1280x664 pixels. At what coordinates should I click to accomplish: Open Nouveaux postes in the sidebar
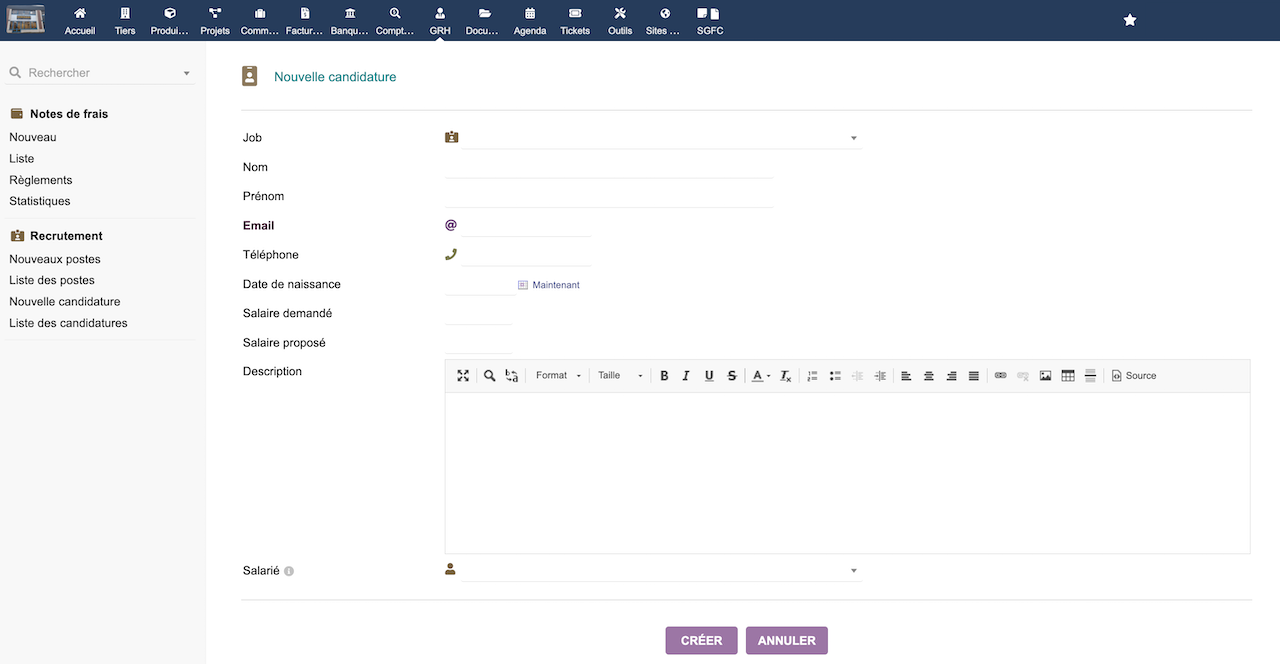pos(55,259)
